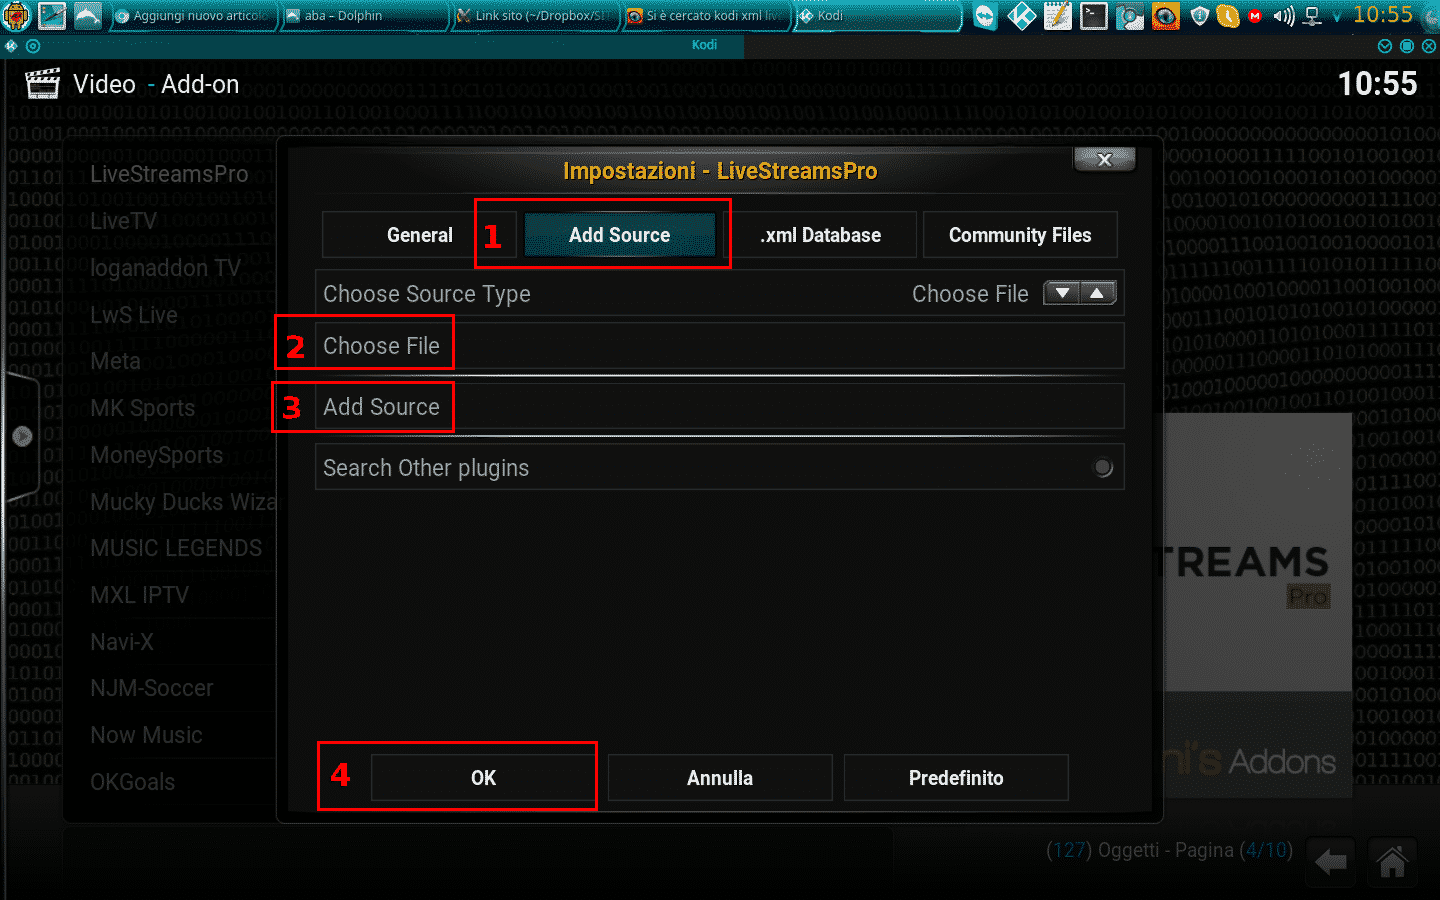1440x900 pixels.
Task: Click the Video clapperboard icon
Action: click(x=42, y=83)
